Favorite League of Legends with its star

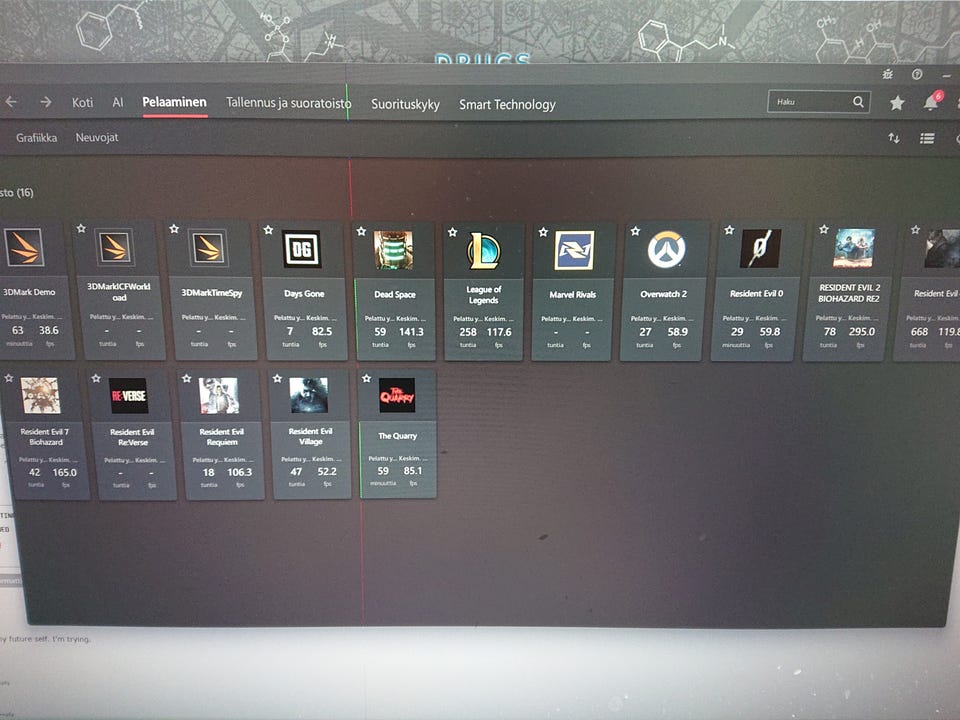452,232
